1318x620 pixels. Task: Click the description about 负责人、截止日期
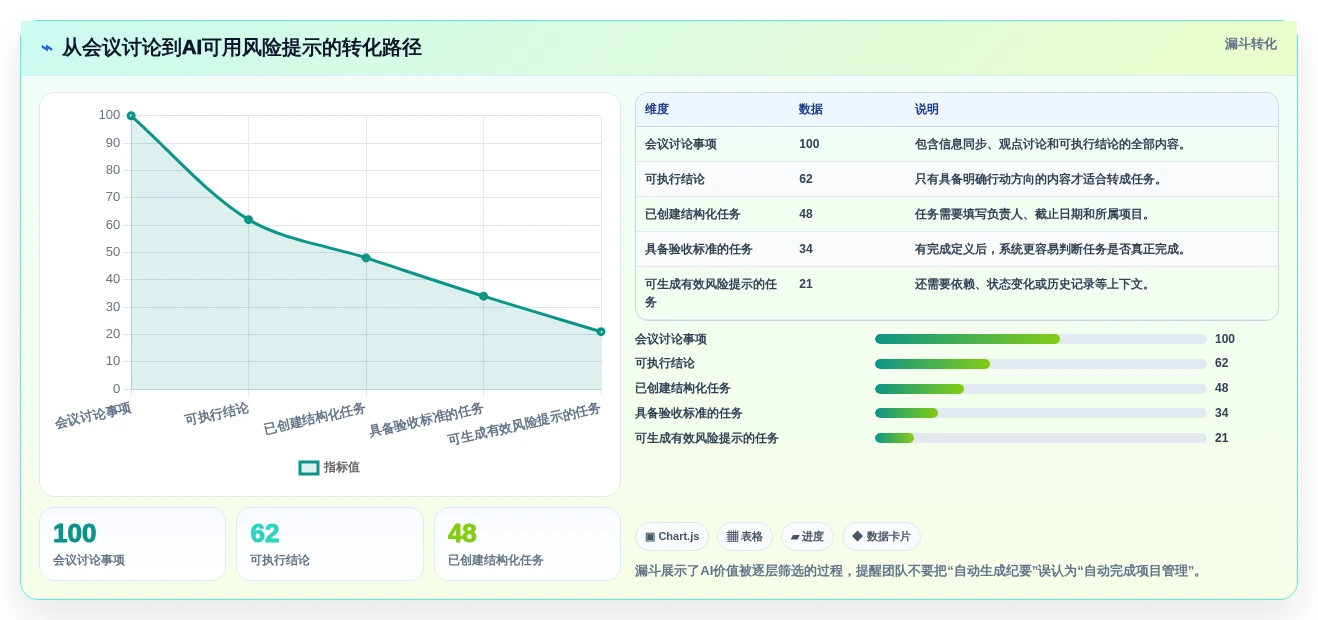[1034, 214]
